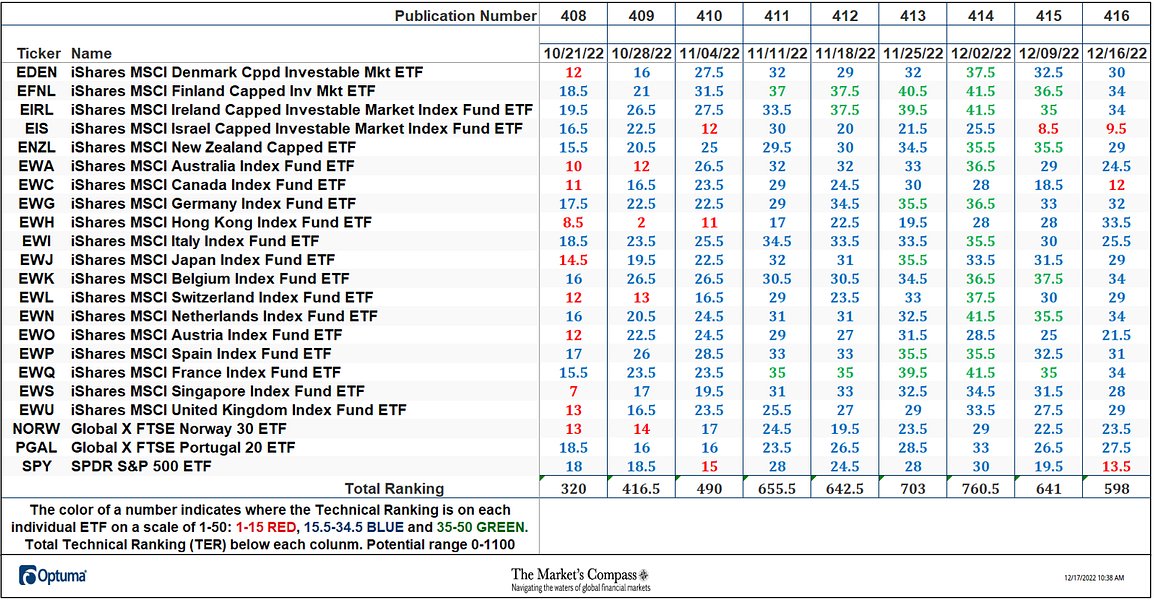This screenshot has height=600, width=1154.
Task: Select the EWO ticker
Action: click(x=37, y=335)
